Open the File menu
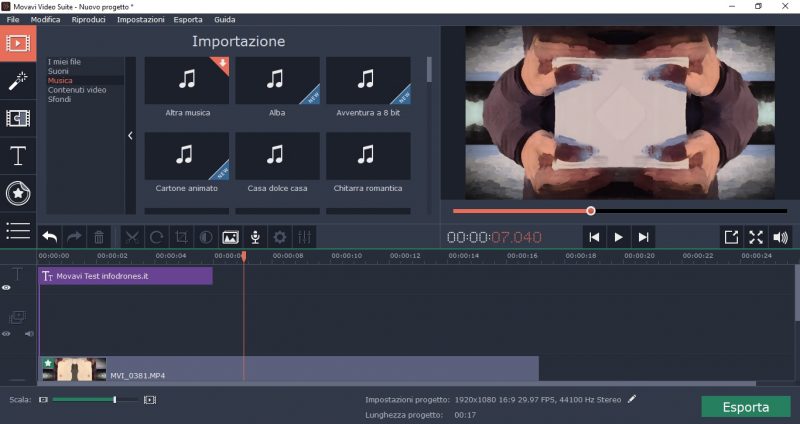This screenshot has width=800, height=424. point(13,19)
